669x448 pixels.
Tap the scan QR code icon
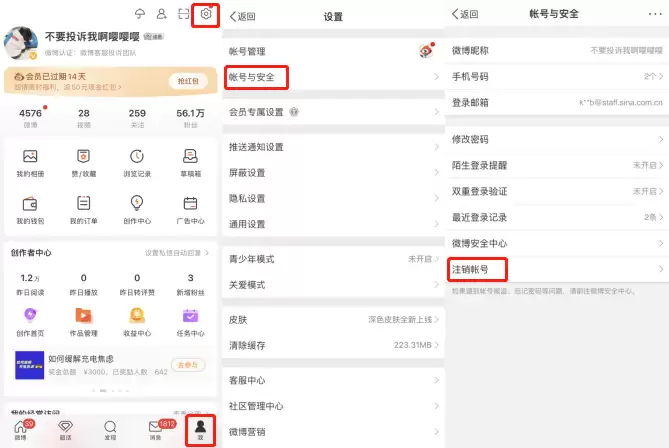click(x=183, y=14)
